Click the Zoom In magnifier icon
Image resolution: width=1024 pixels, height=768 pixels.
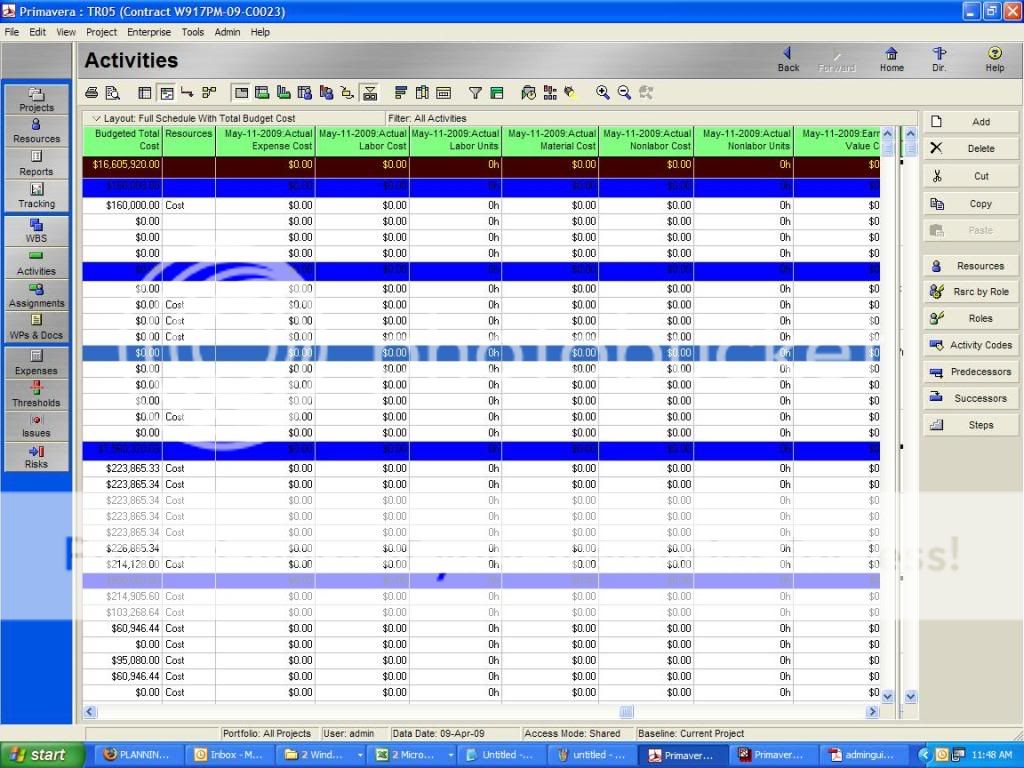coord(603,92)
